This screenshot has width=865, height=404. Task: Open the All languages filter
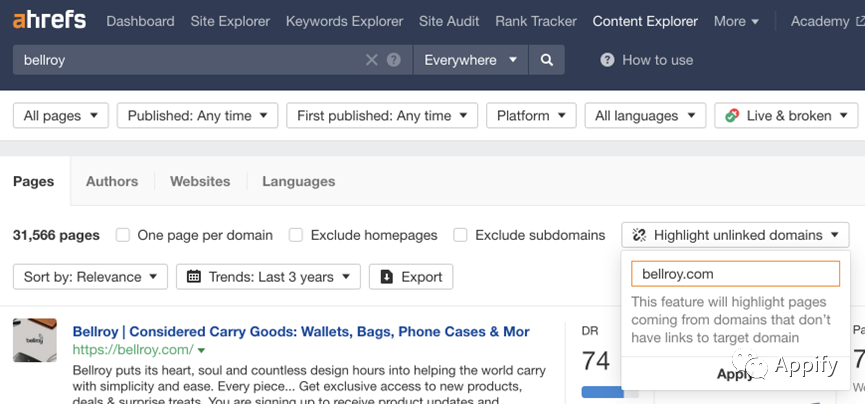tap(645, 115)
